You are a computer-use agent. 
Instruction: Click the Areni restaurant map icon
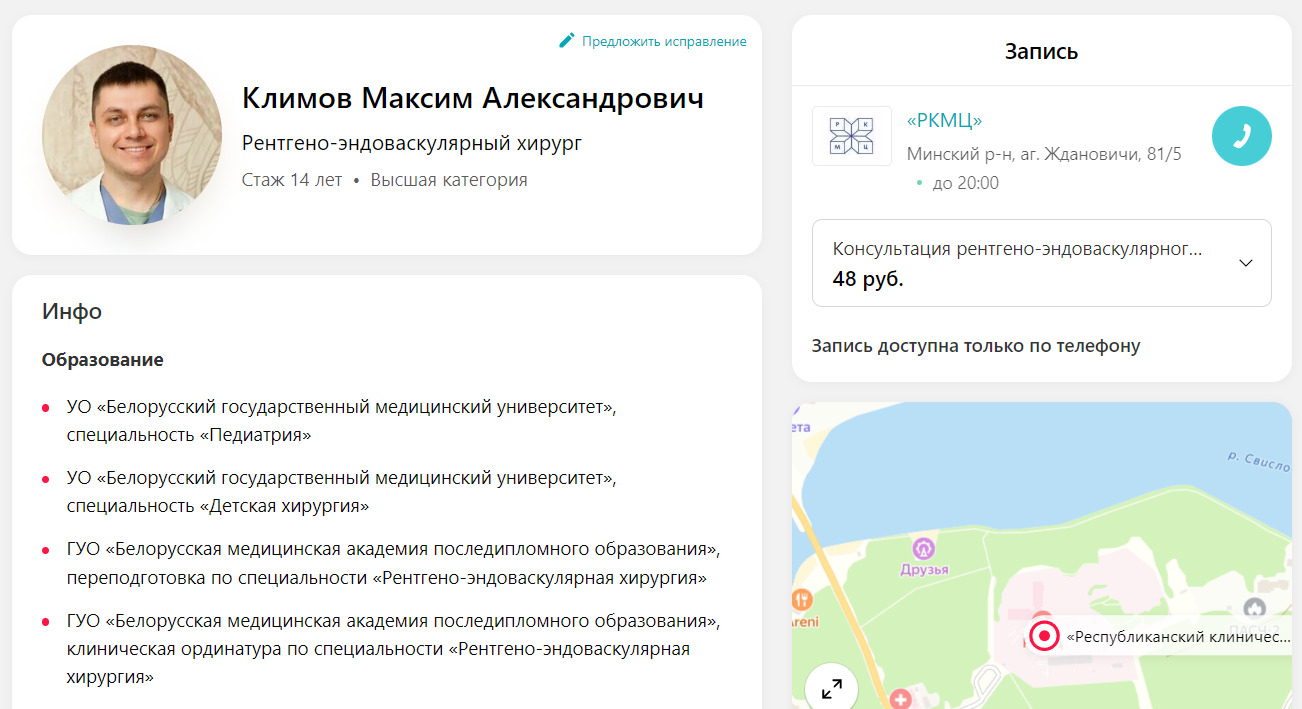(802, 601)
